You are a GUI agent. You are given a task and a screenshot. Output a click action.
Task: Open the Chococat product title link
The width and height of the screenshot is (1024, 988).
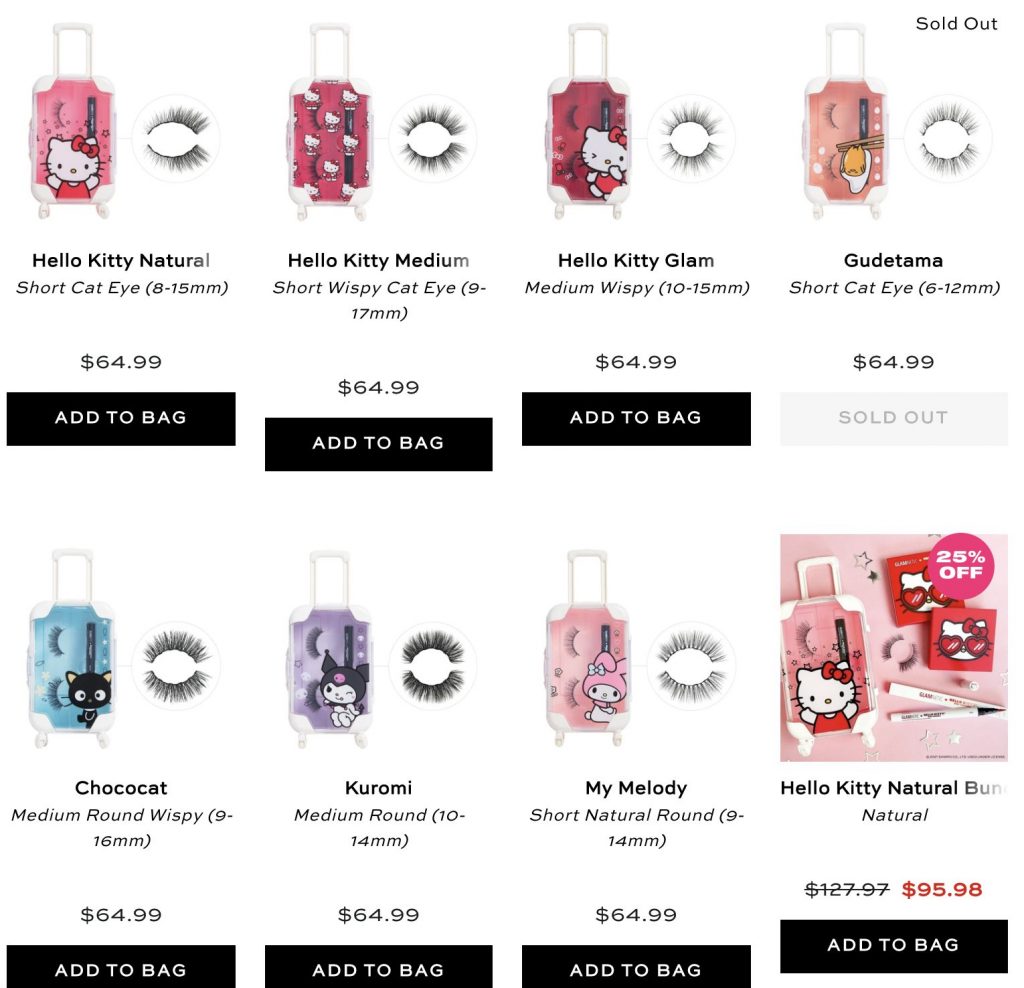click(x=121, y=788)
